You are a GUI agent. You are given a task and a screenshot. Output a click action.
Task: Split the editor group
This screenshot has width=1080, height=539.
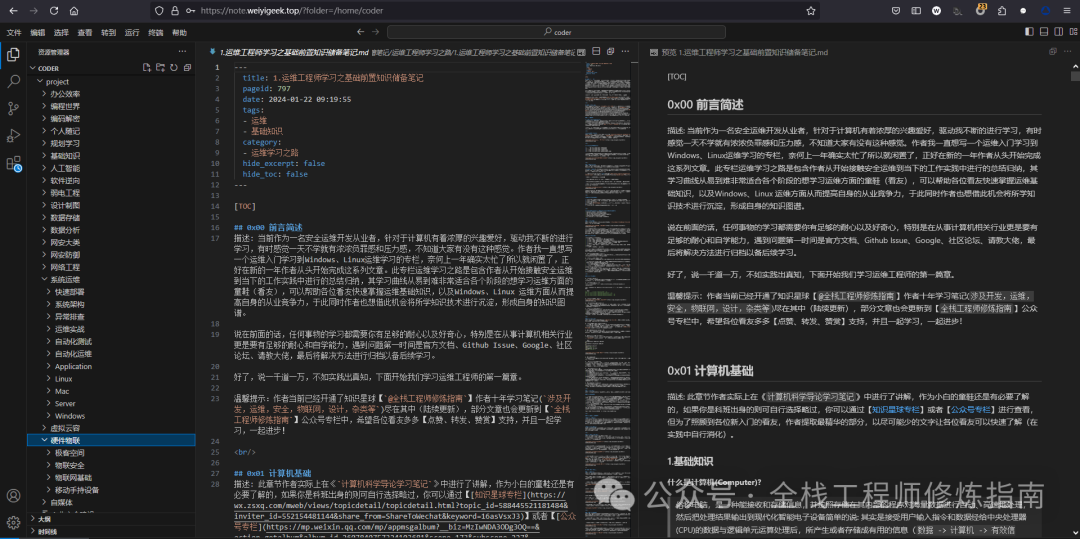coord(596,52)
